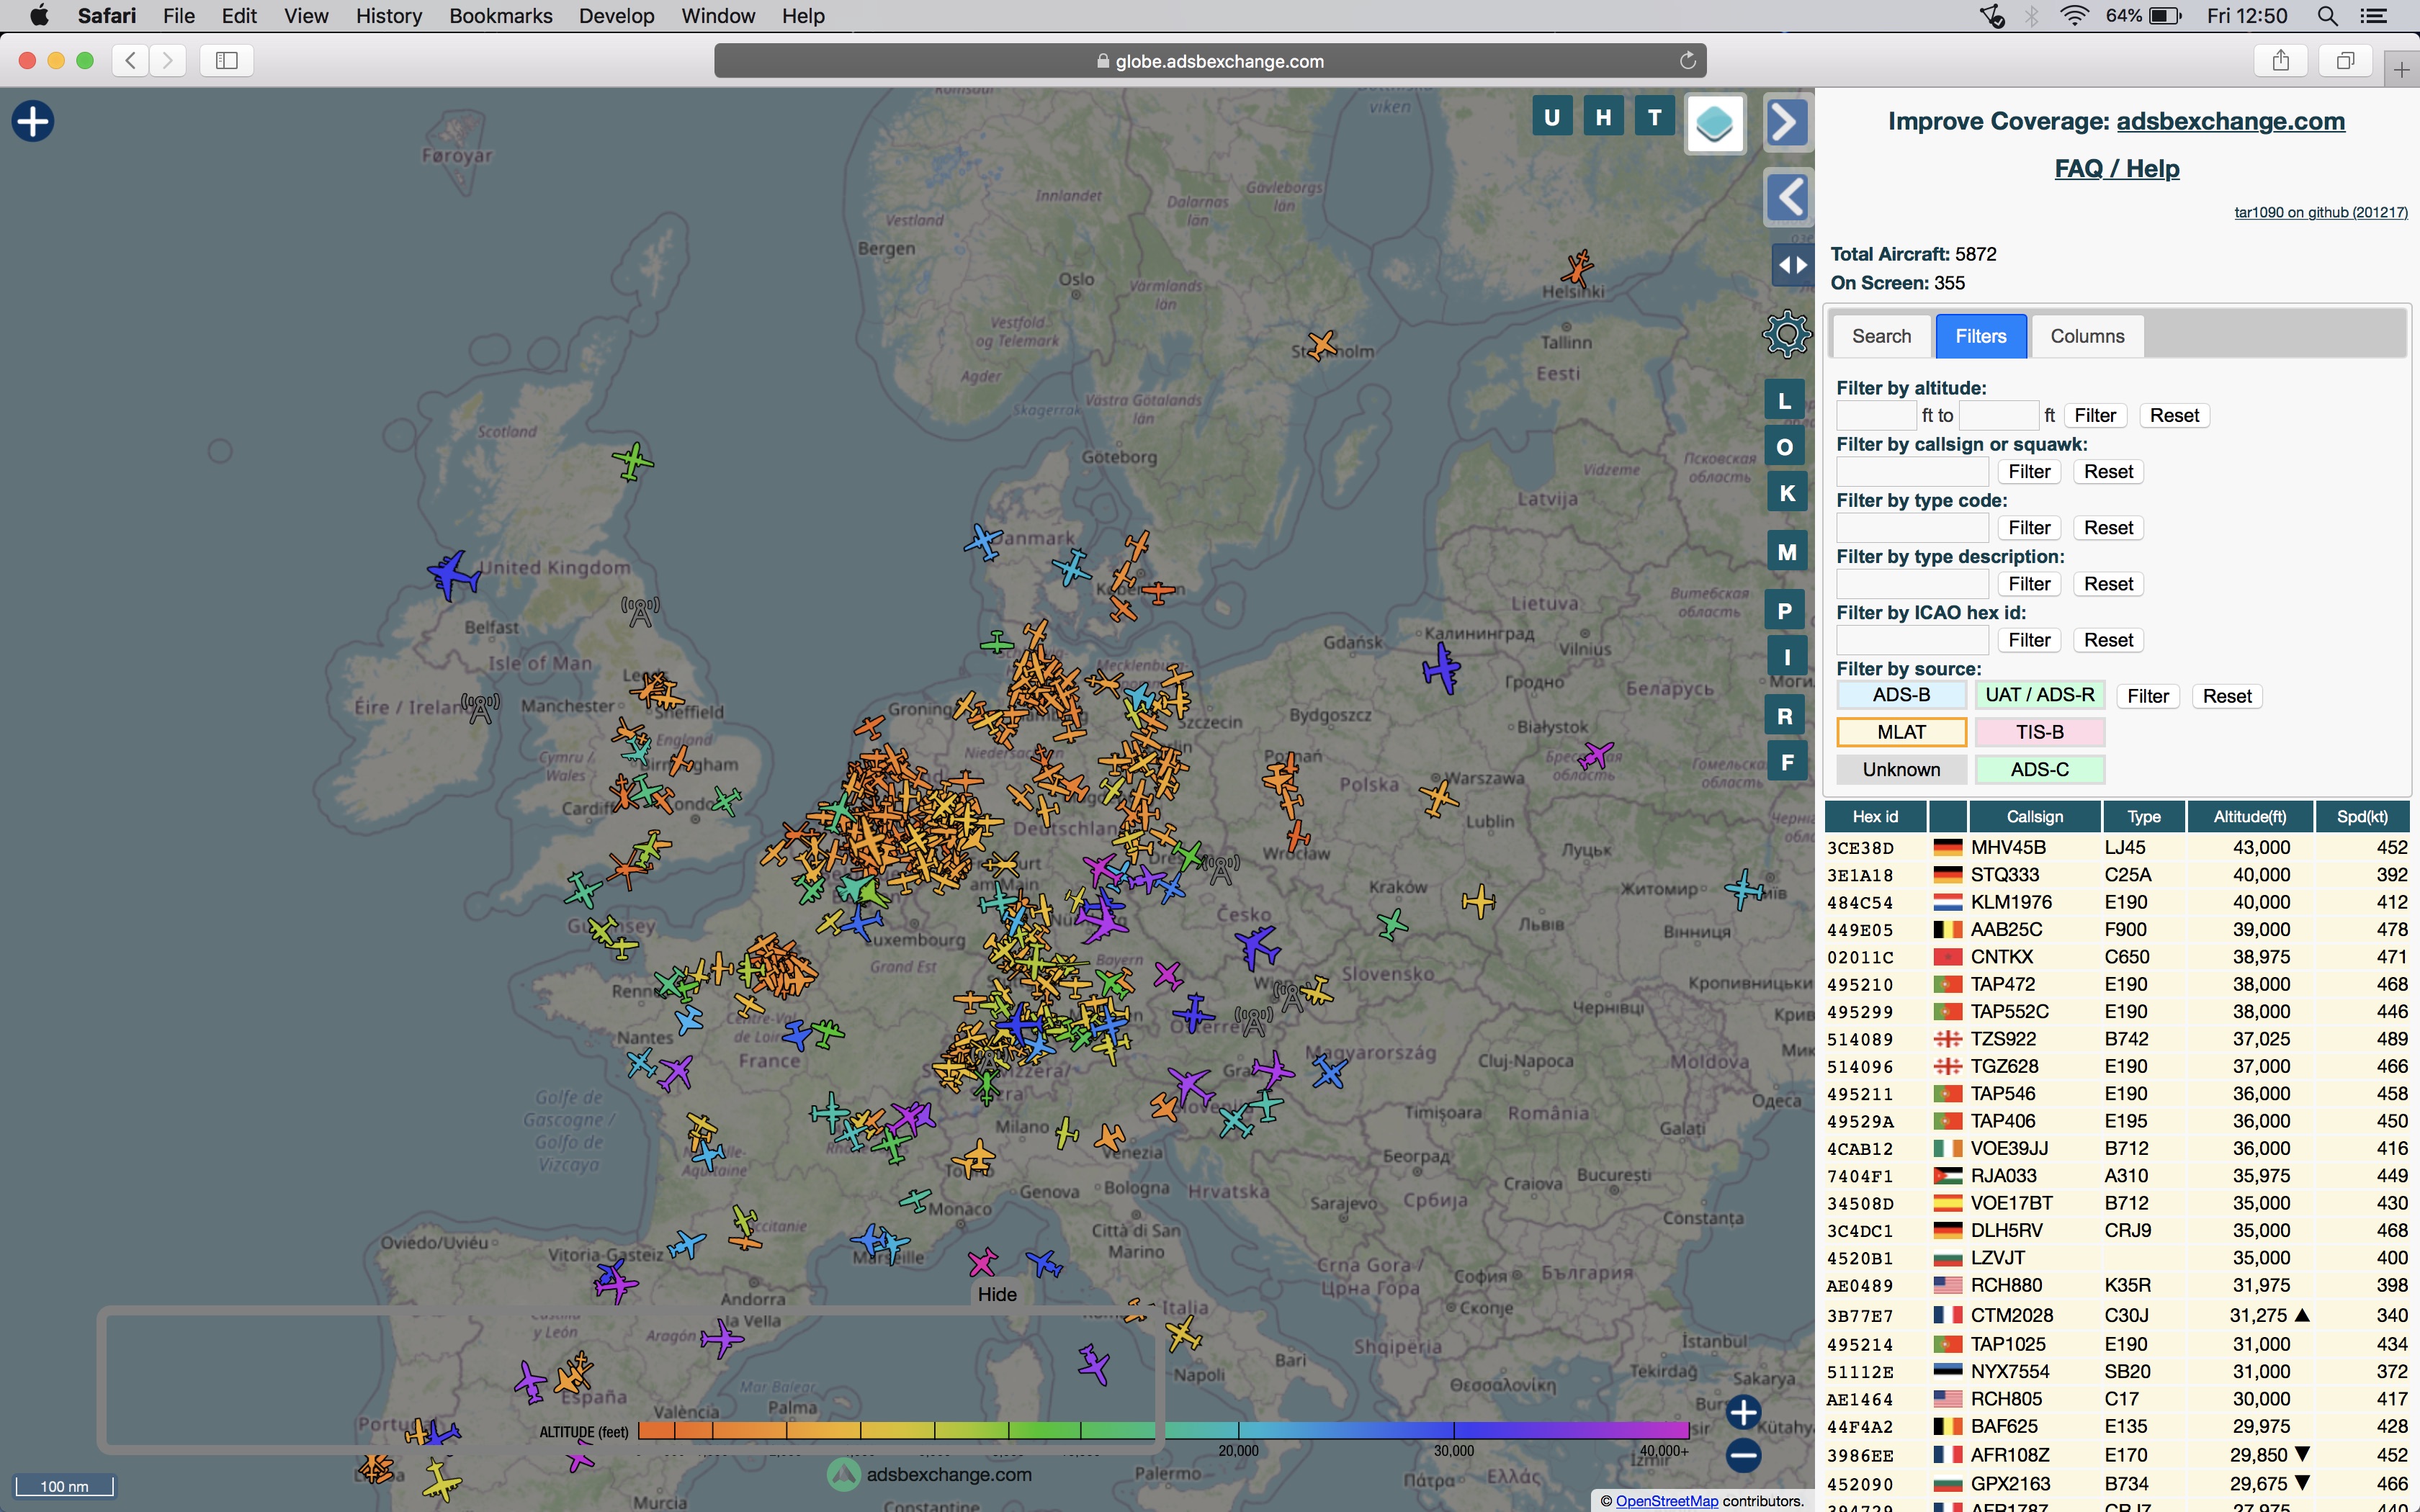2420x1512 pixels.
Task: Toggle the O map option button
Action: (1785, 447)
